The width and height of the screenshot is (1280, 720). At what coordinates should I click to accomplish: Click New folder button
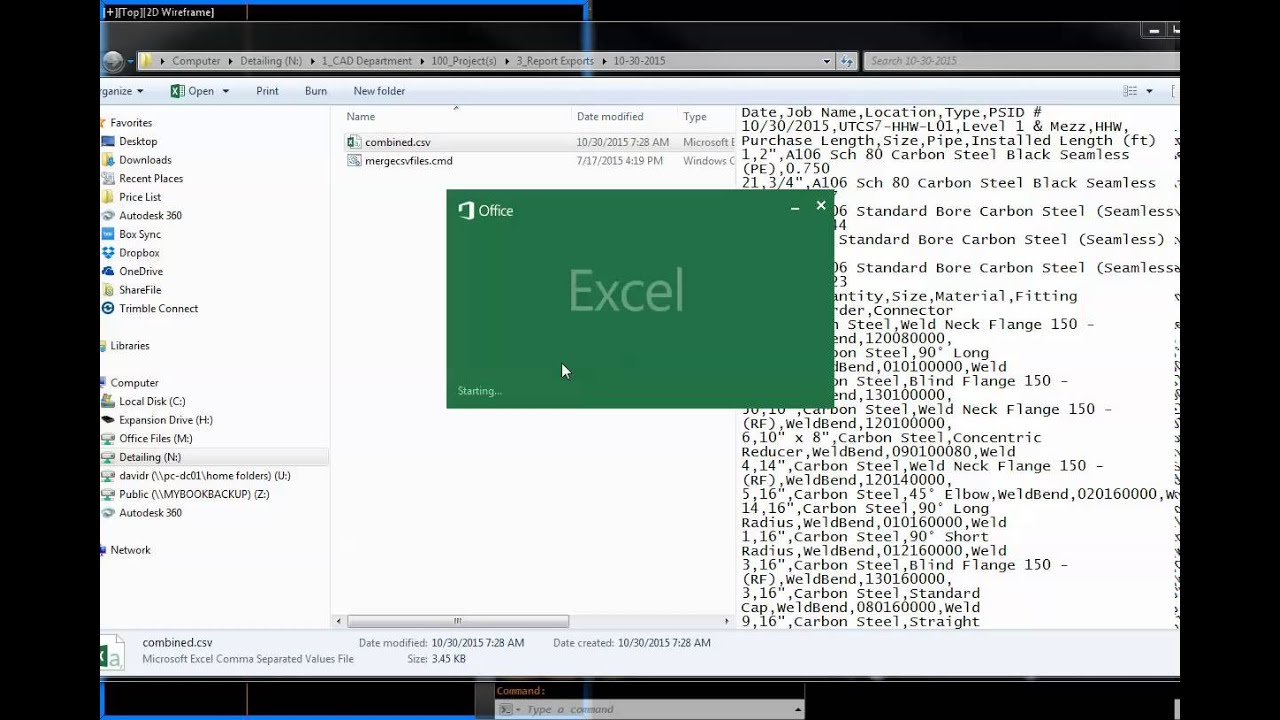(x=379, y=91)
